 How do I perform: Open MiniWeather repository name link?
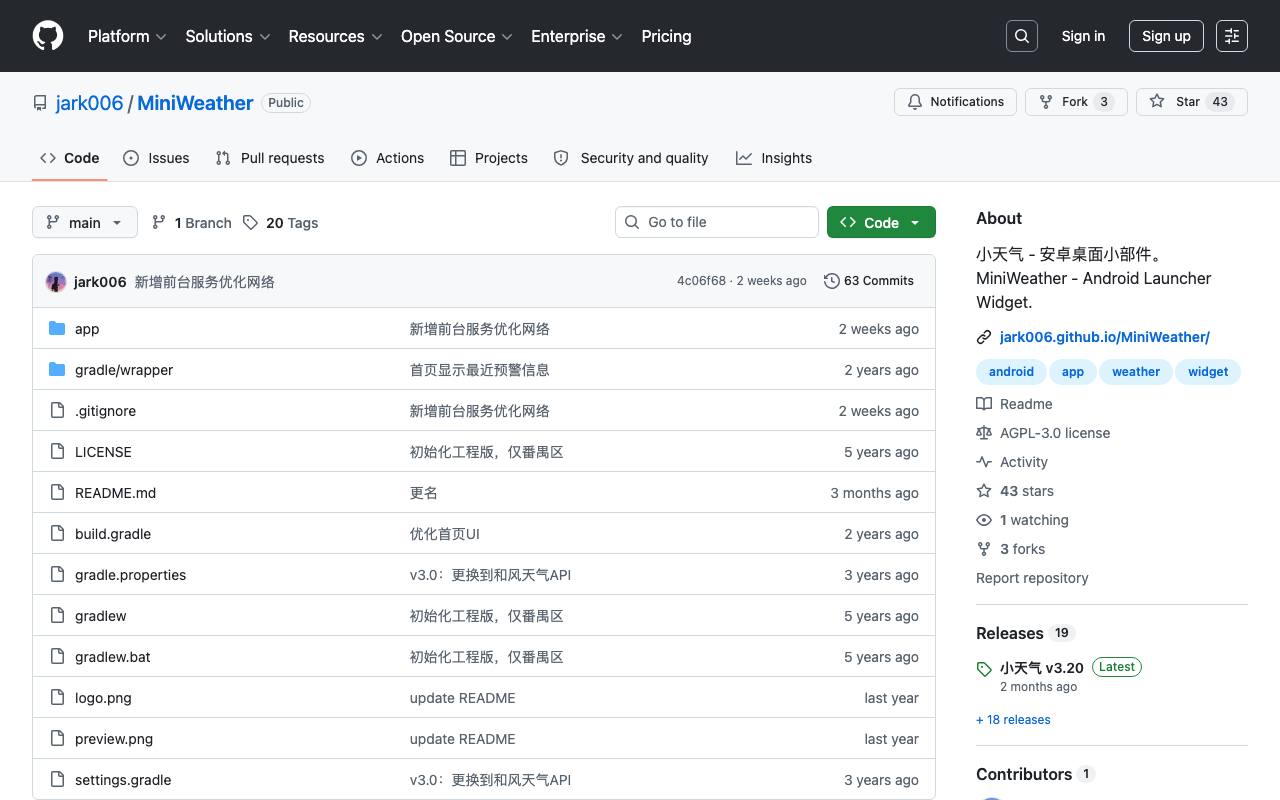(x=195, y=103)
